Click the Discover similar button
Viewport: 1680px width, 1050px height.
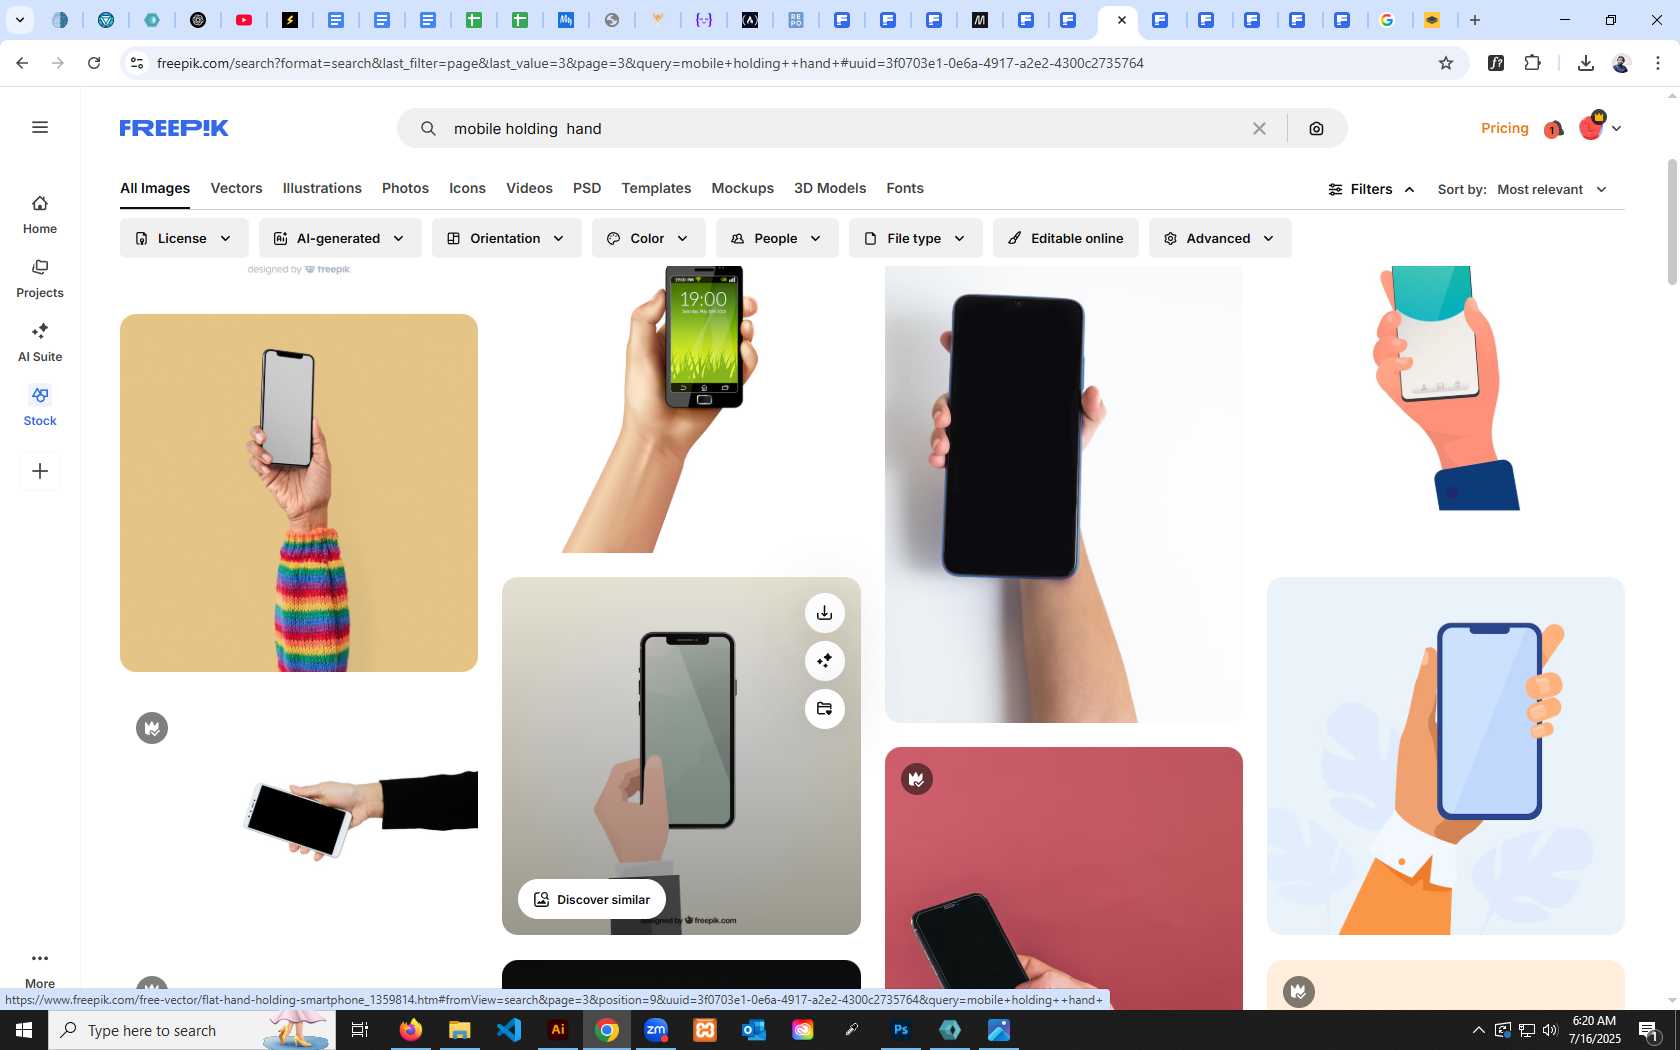coord(592,899)
